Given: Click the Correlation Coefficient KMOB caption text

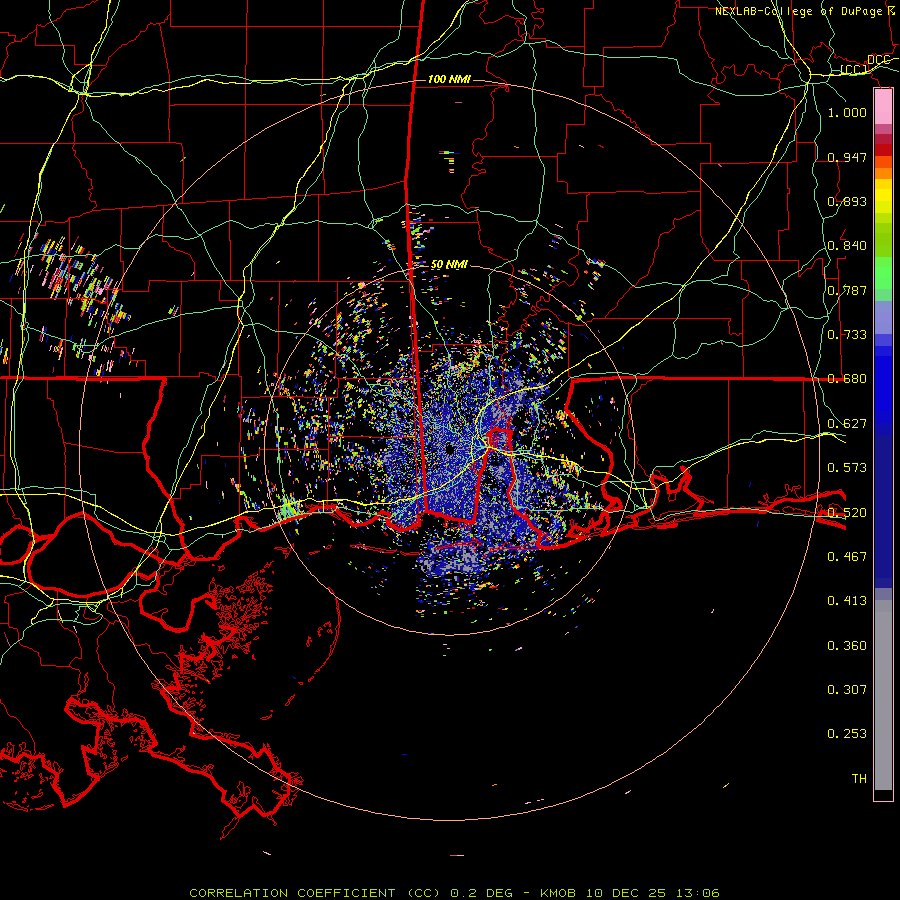Looking at the screenshot, I should coord(454,893).
